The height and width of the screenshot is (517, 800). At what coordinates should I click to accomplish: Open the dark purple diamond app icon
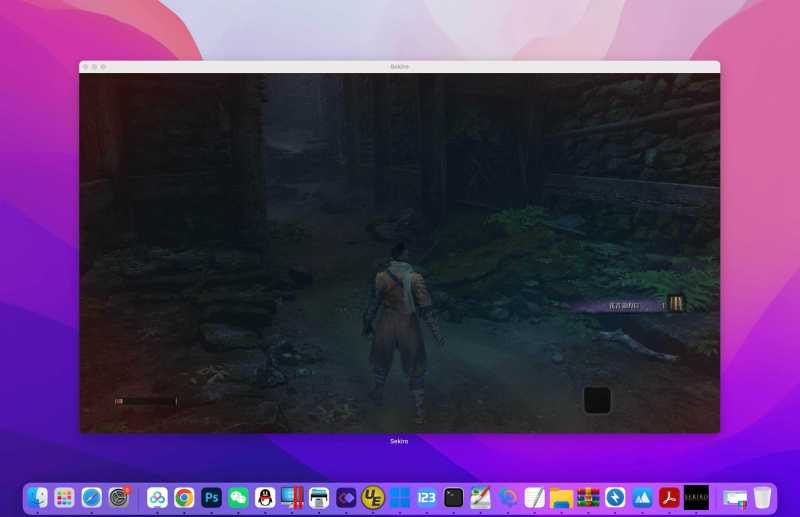346,498
